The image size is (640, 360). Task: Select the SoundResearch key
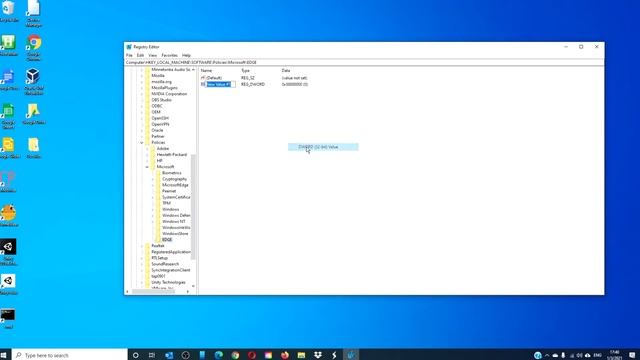165,264
